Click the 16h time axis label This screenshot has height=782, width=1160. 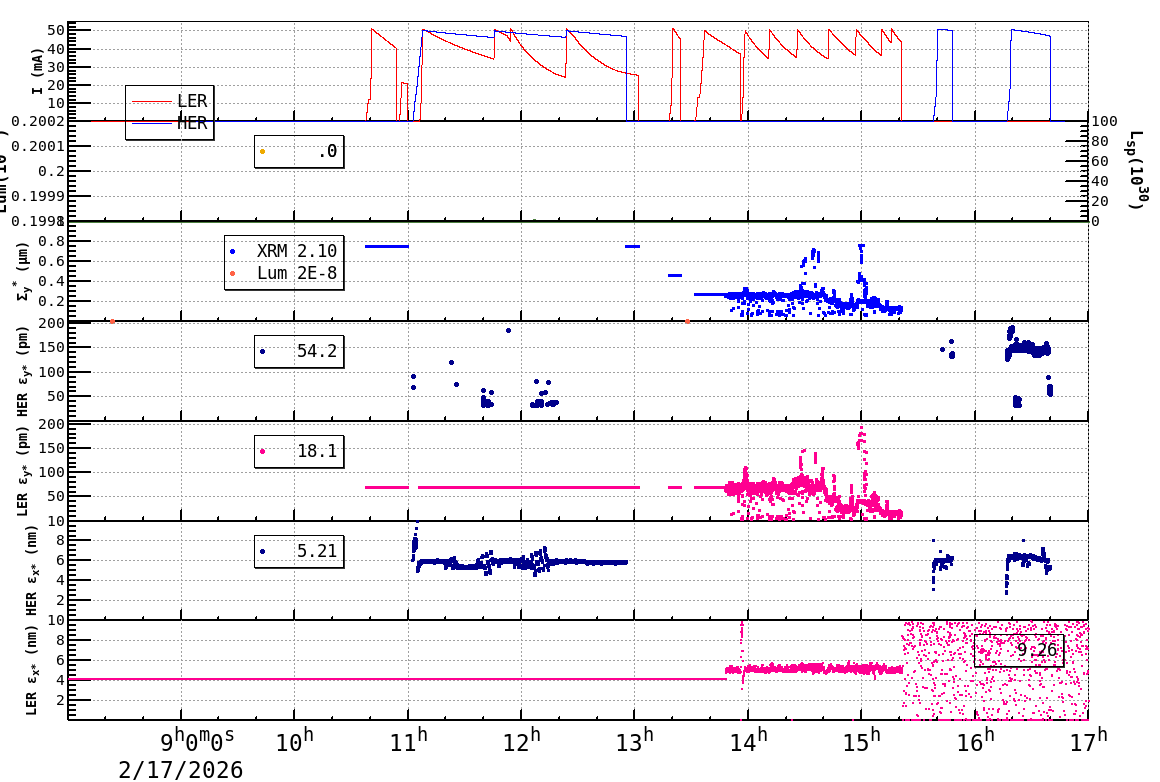[975, 740]
